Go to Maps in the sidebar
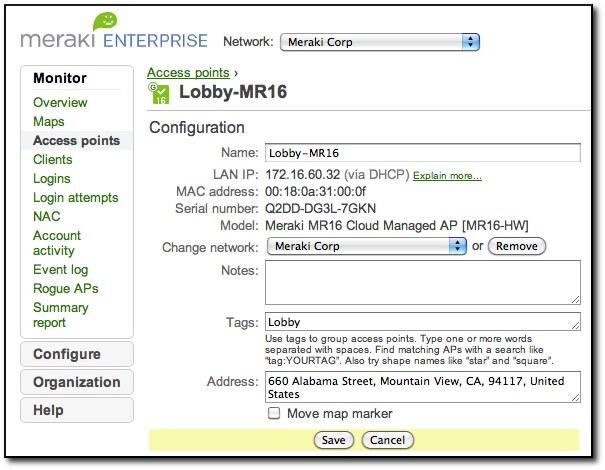The image size is (605, 470). pyautogui.click(x=49, y=122)
